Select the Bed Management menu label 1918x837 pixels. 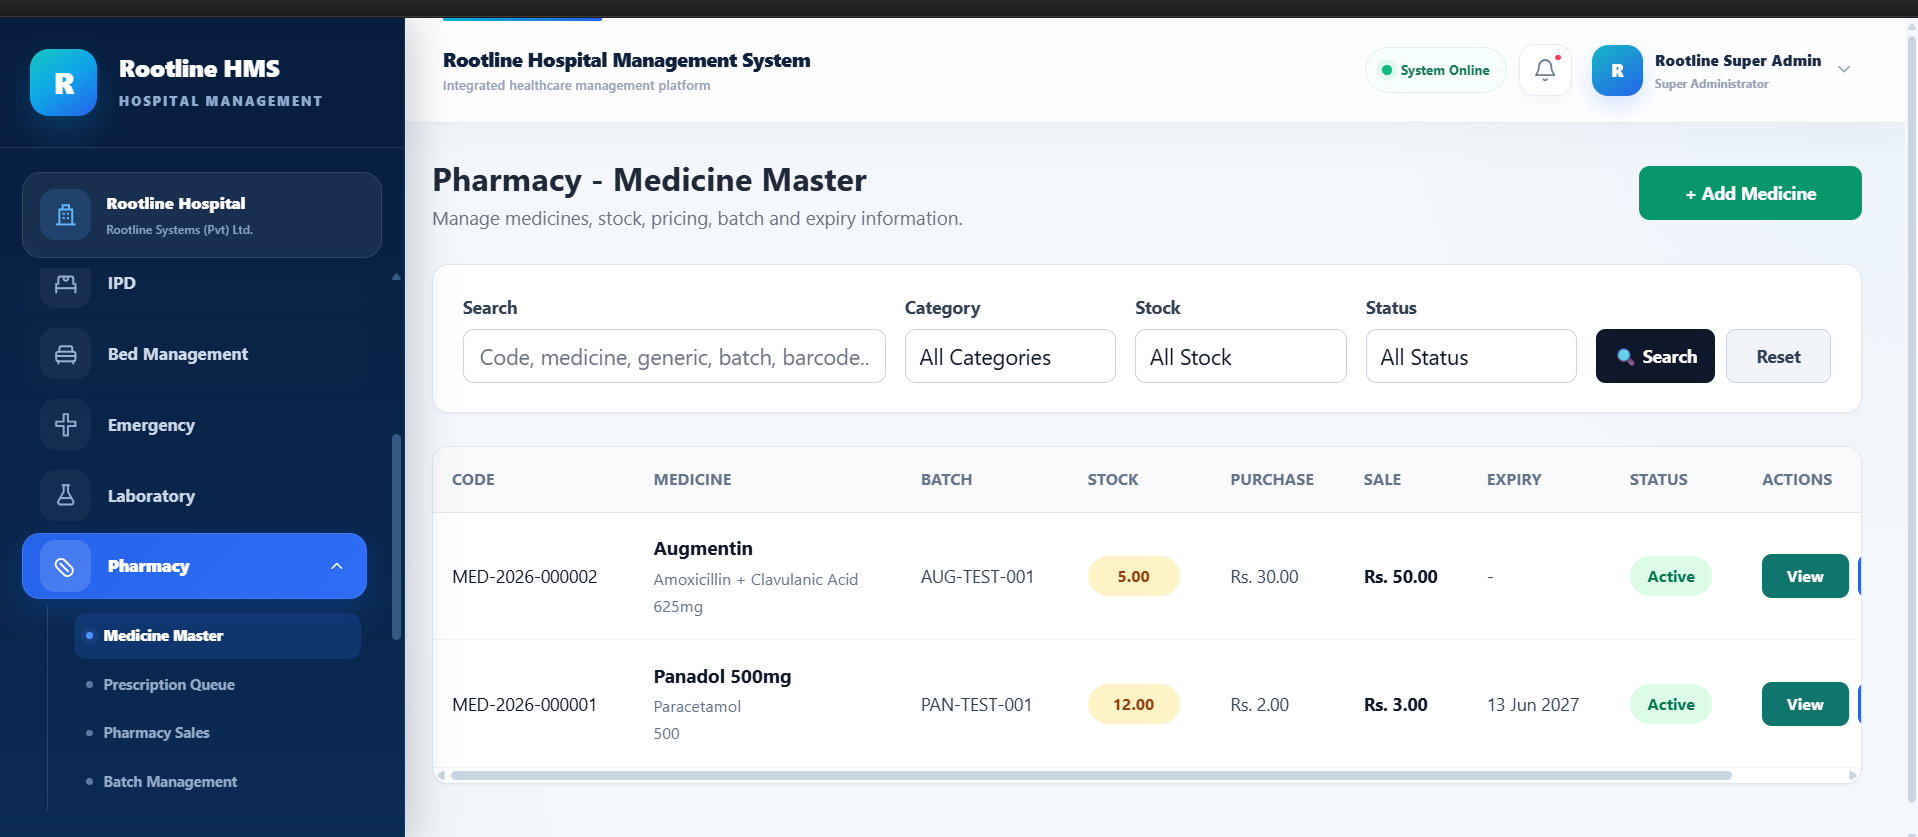tap(178, 354)
